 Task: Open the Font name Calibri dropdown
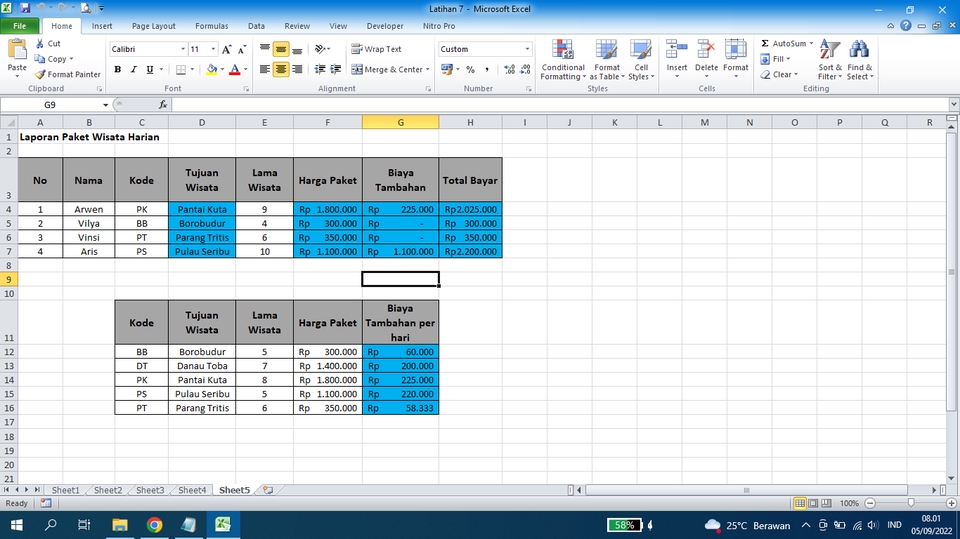182,49
